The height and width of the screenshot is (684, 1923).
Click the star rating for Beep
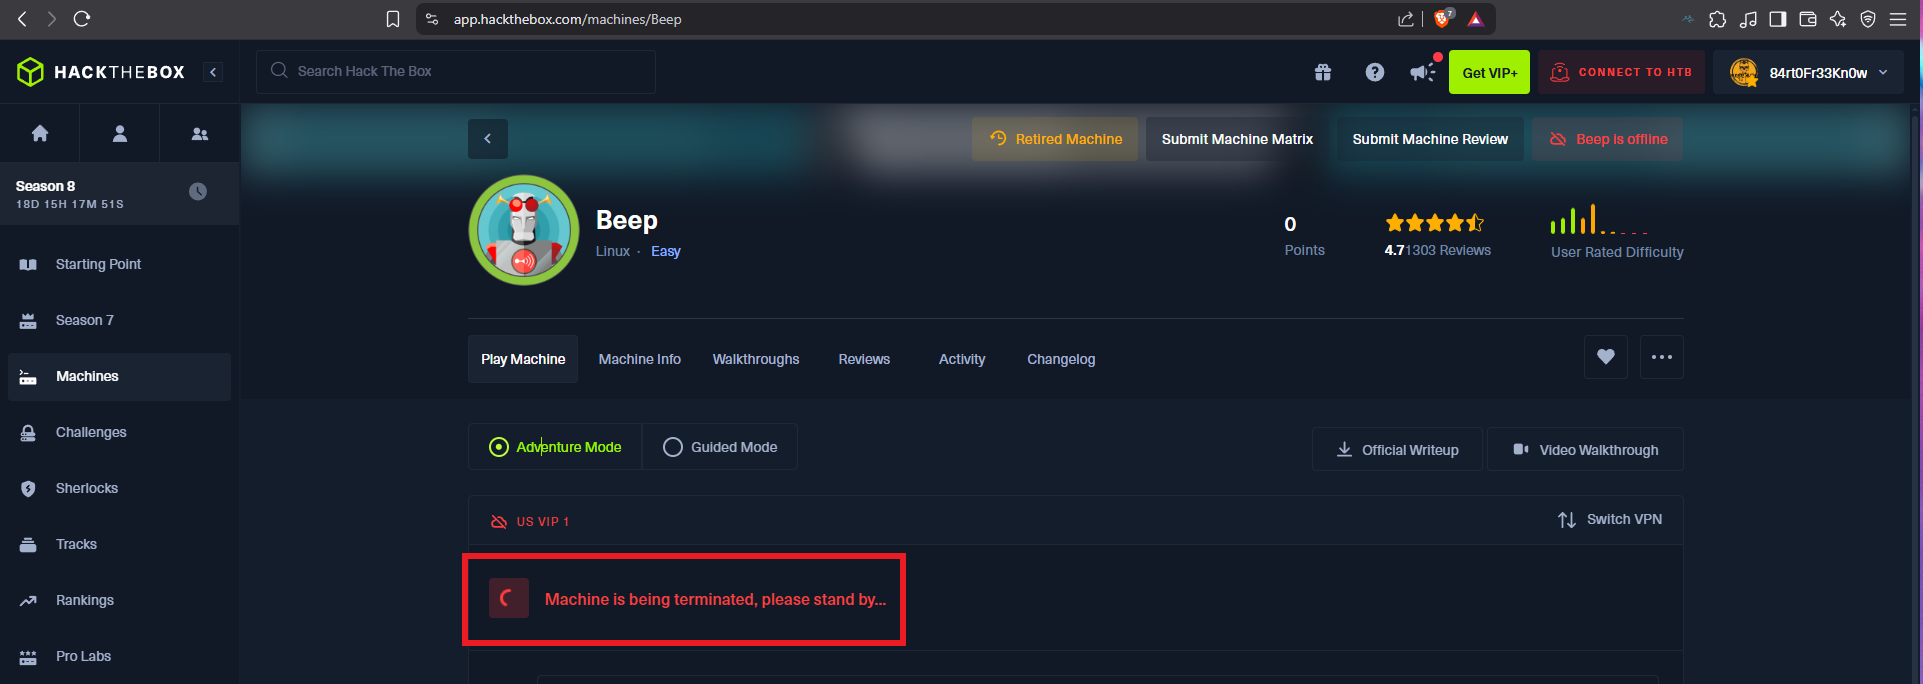coord(1434,223)
